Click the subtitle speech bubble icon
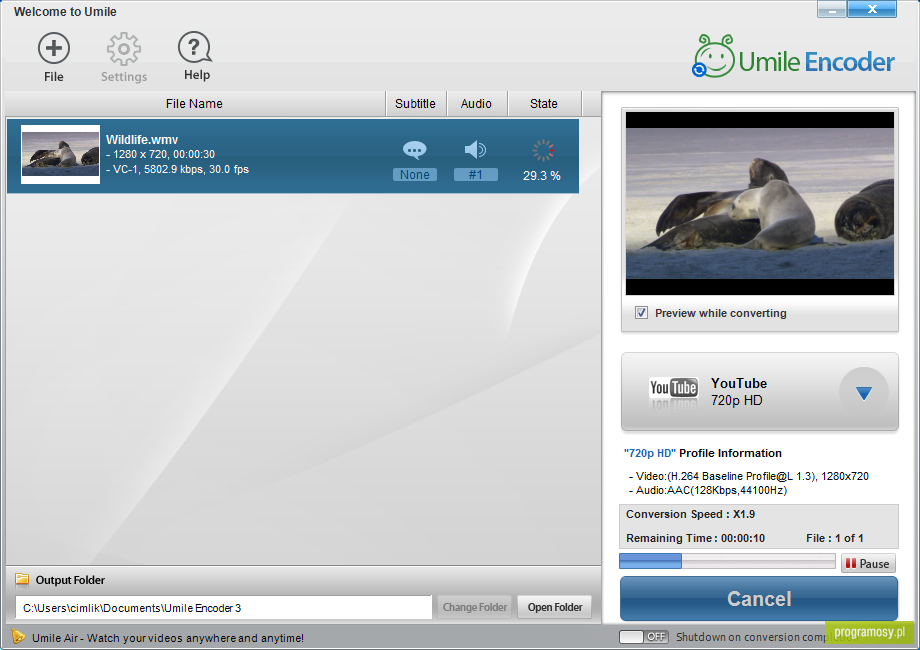920x650 pixels. 415,150
